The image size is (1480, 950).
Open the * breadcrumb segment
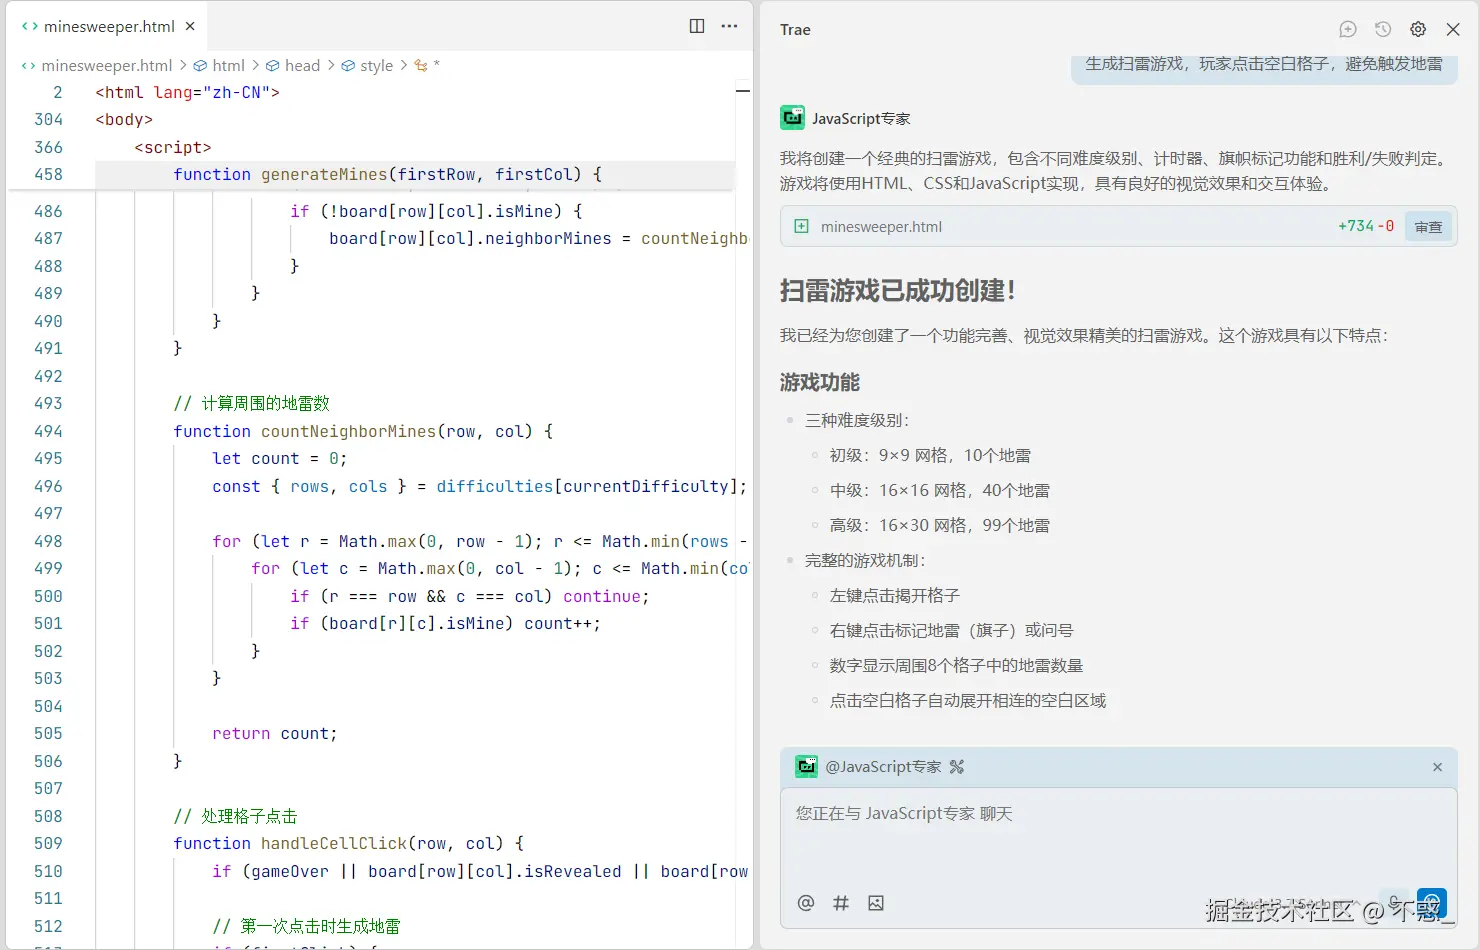[x=427, y=65]
